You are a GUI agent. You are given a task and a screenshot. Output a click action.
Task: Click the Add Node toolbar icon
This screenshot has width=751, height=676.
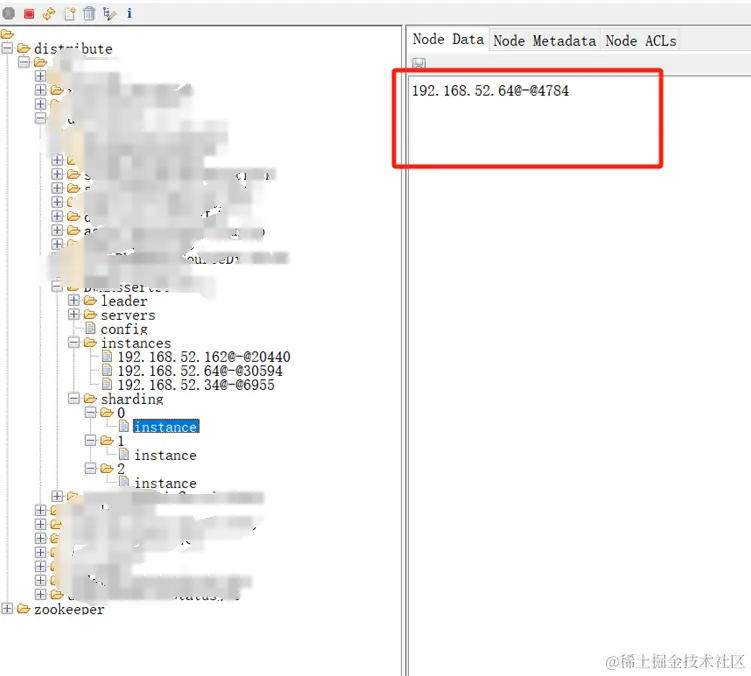(x=70, y=14)
